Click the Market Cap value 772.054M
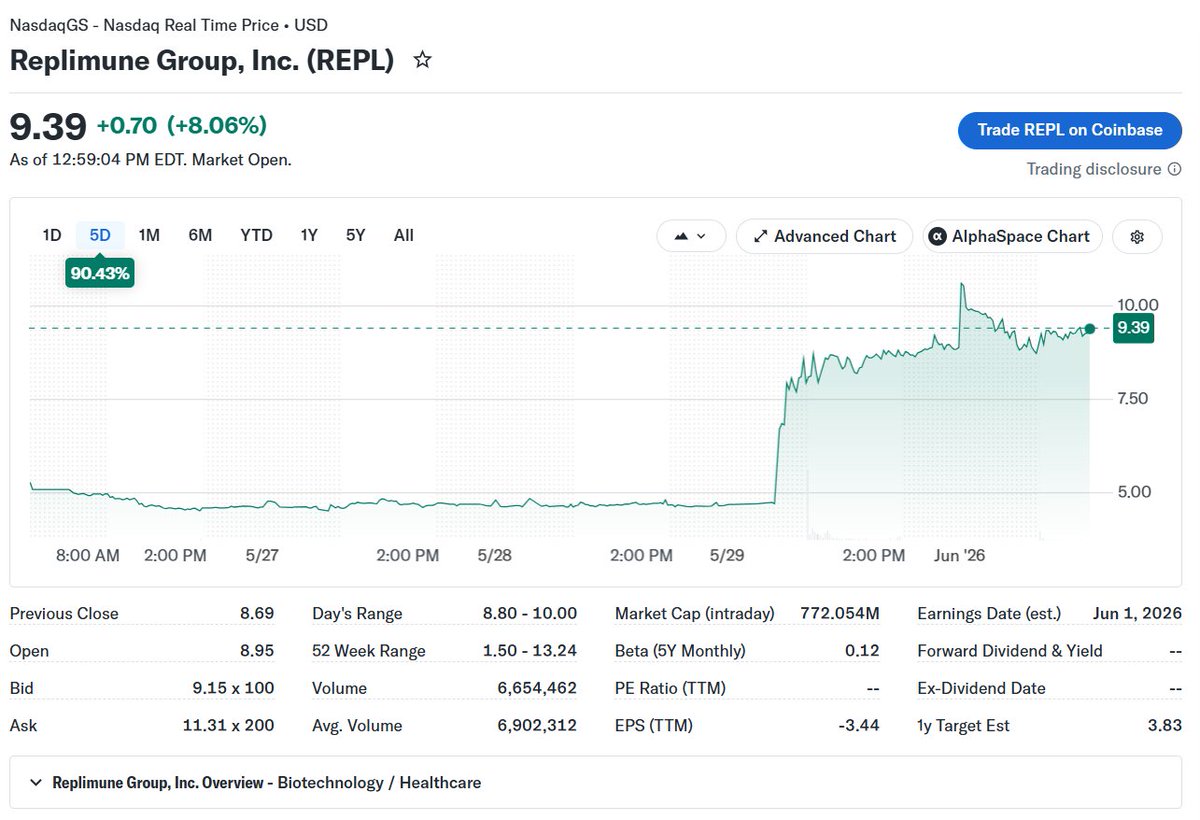This screenshot has height=820, width=1200. 840,613
